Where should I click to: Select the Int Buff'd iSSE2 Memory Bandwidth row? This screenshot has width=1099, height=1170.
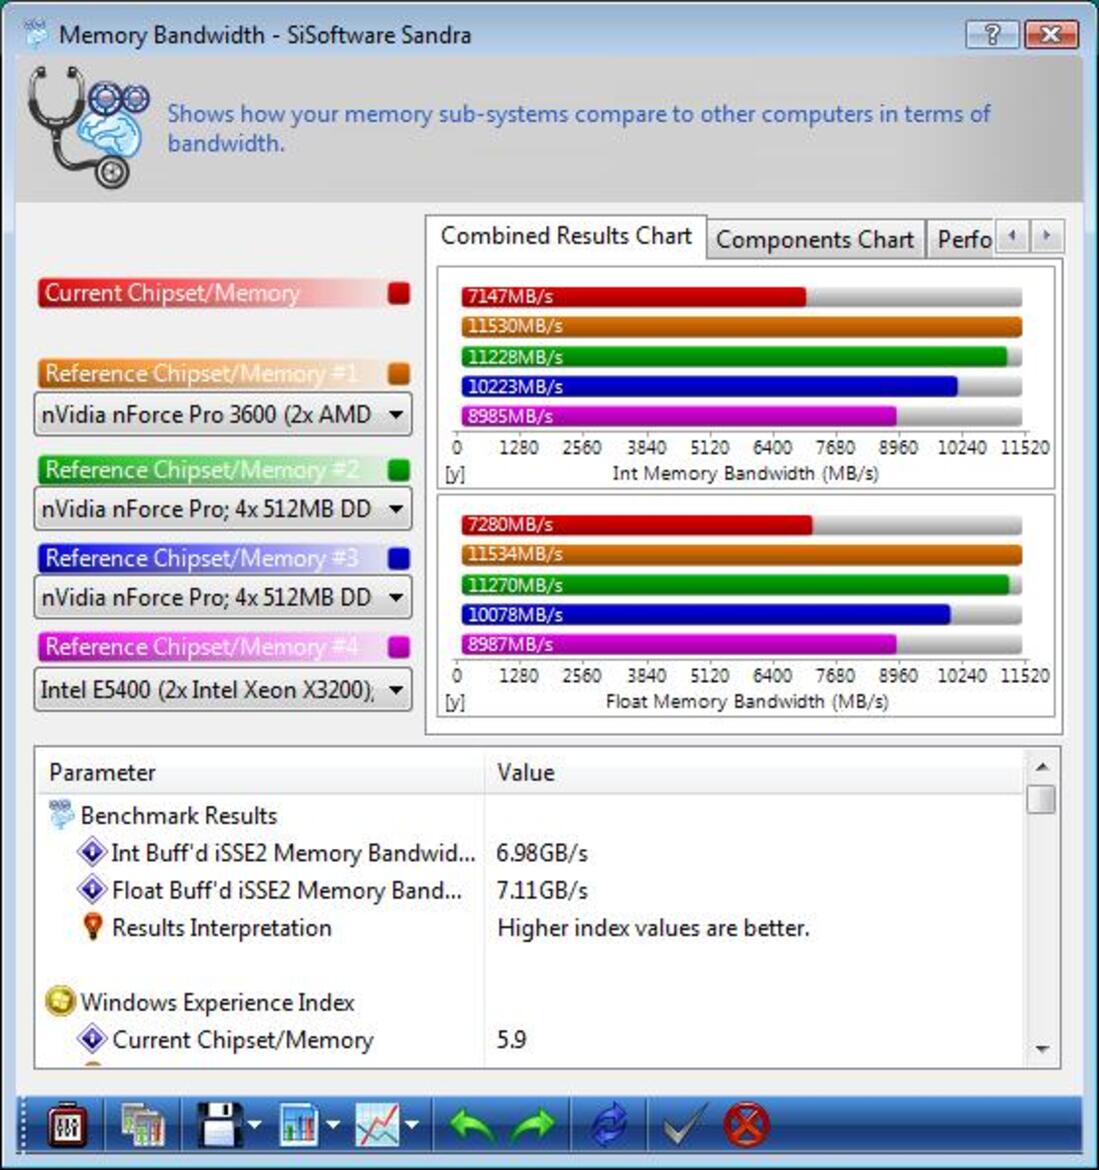point(530,852)
